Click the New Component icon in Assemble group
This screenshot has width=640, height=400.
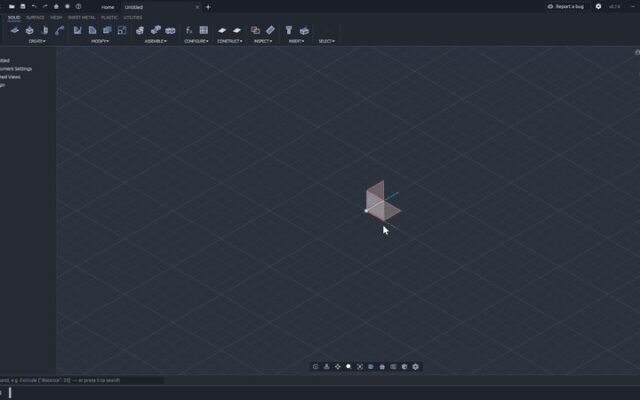click(140, 30)
